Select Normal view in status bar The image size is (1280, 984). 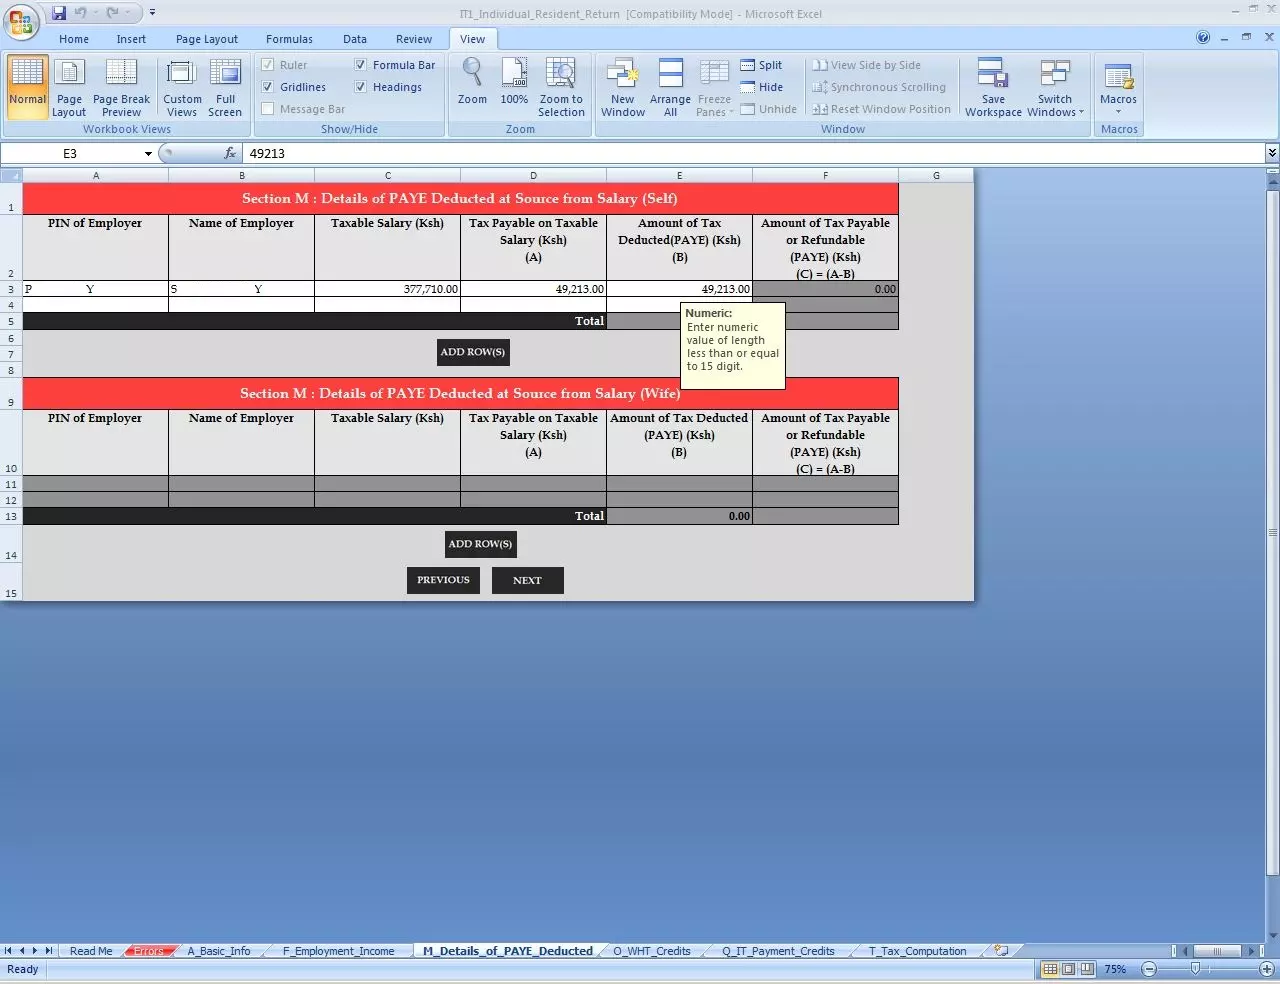coord(1050,969)
